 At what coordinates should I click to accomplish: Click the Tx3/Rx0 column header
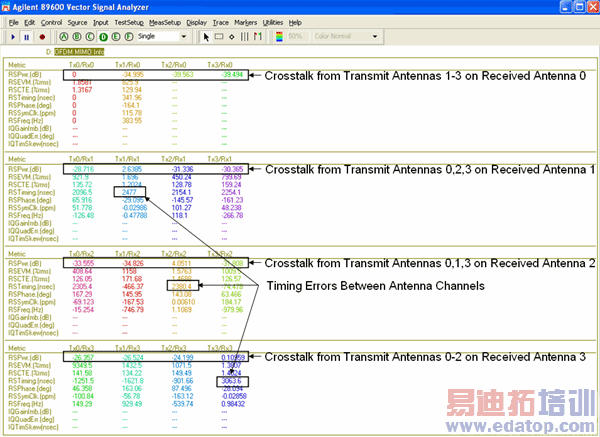[220, 65]
